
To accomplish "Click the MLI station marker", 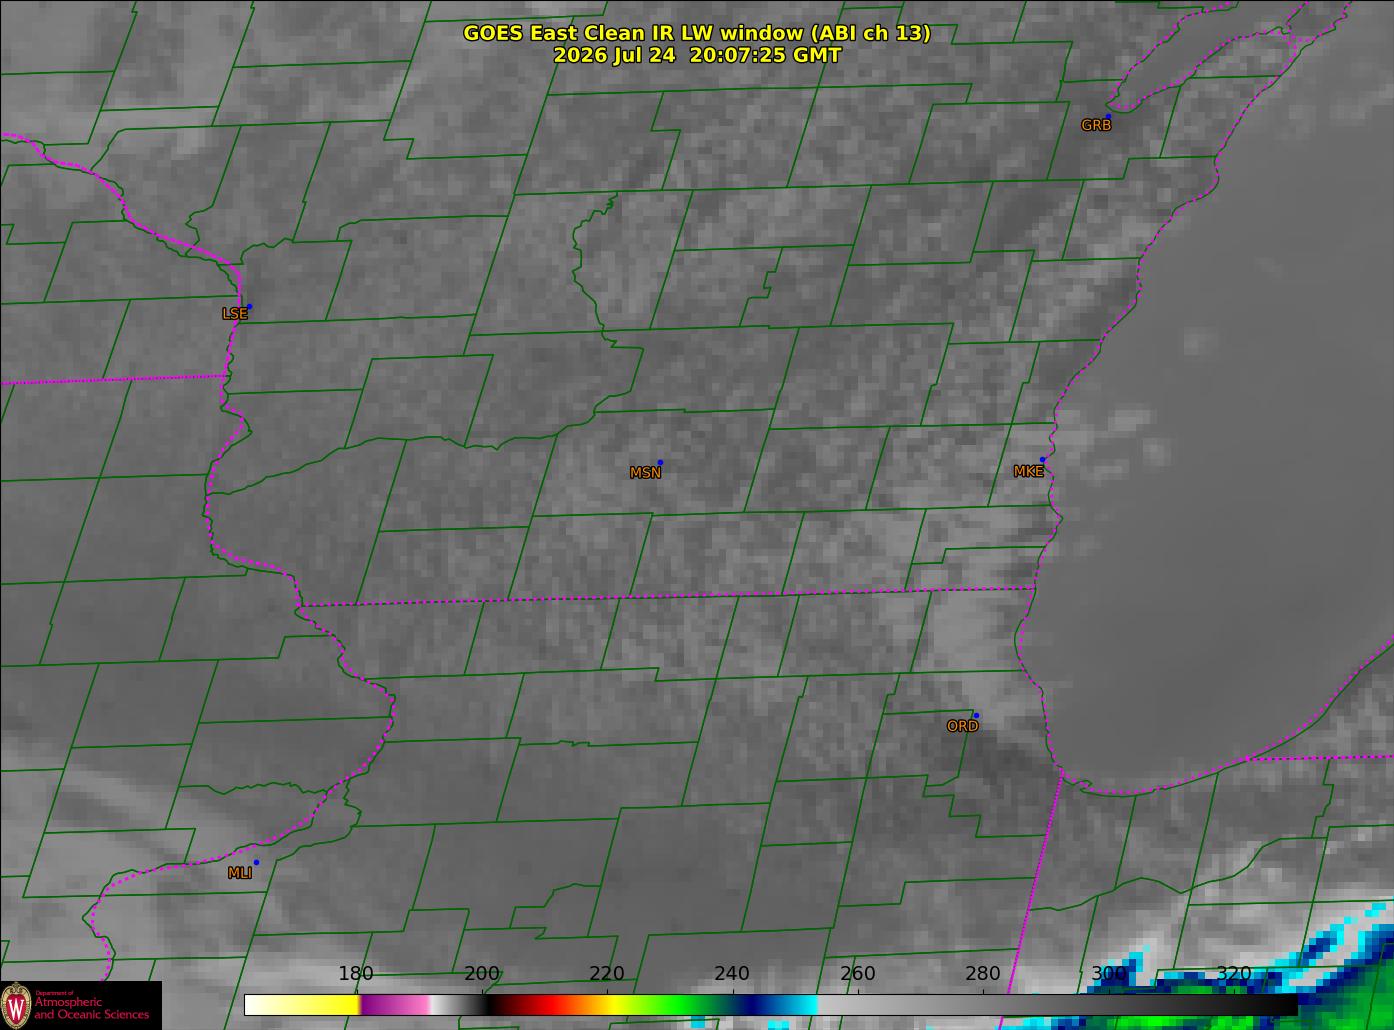I will pos(256,862).
